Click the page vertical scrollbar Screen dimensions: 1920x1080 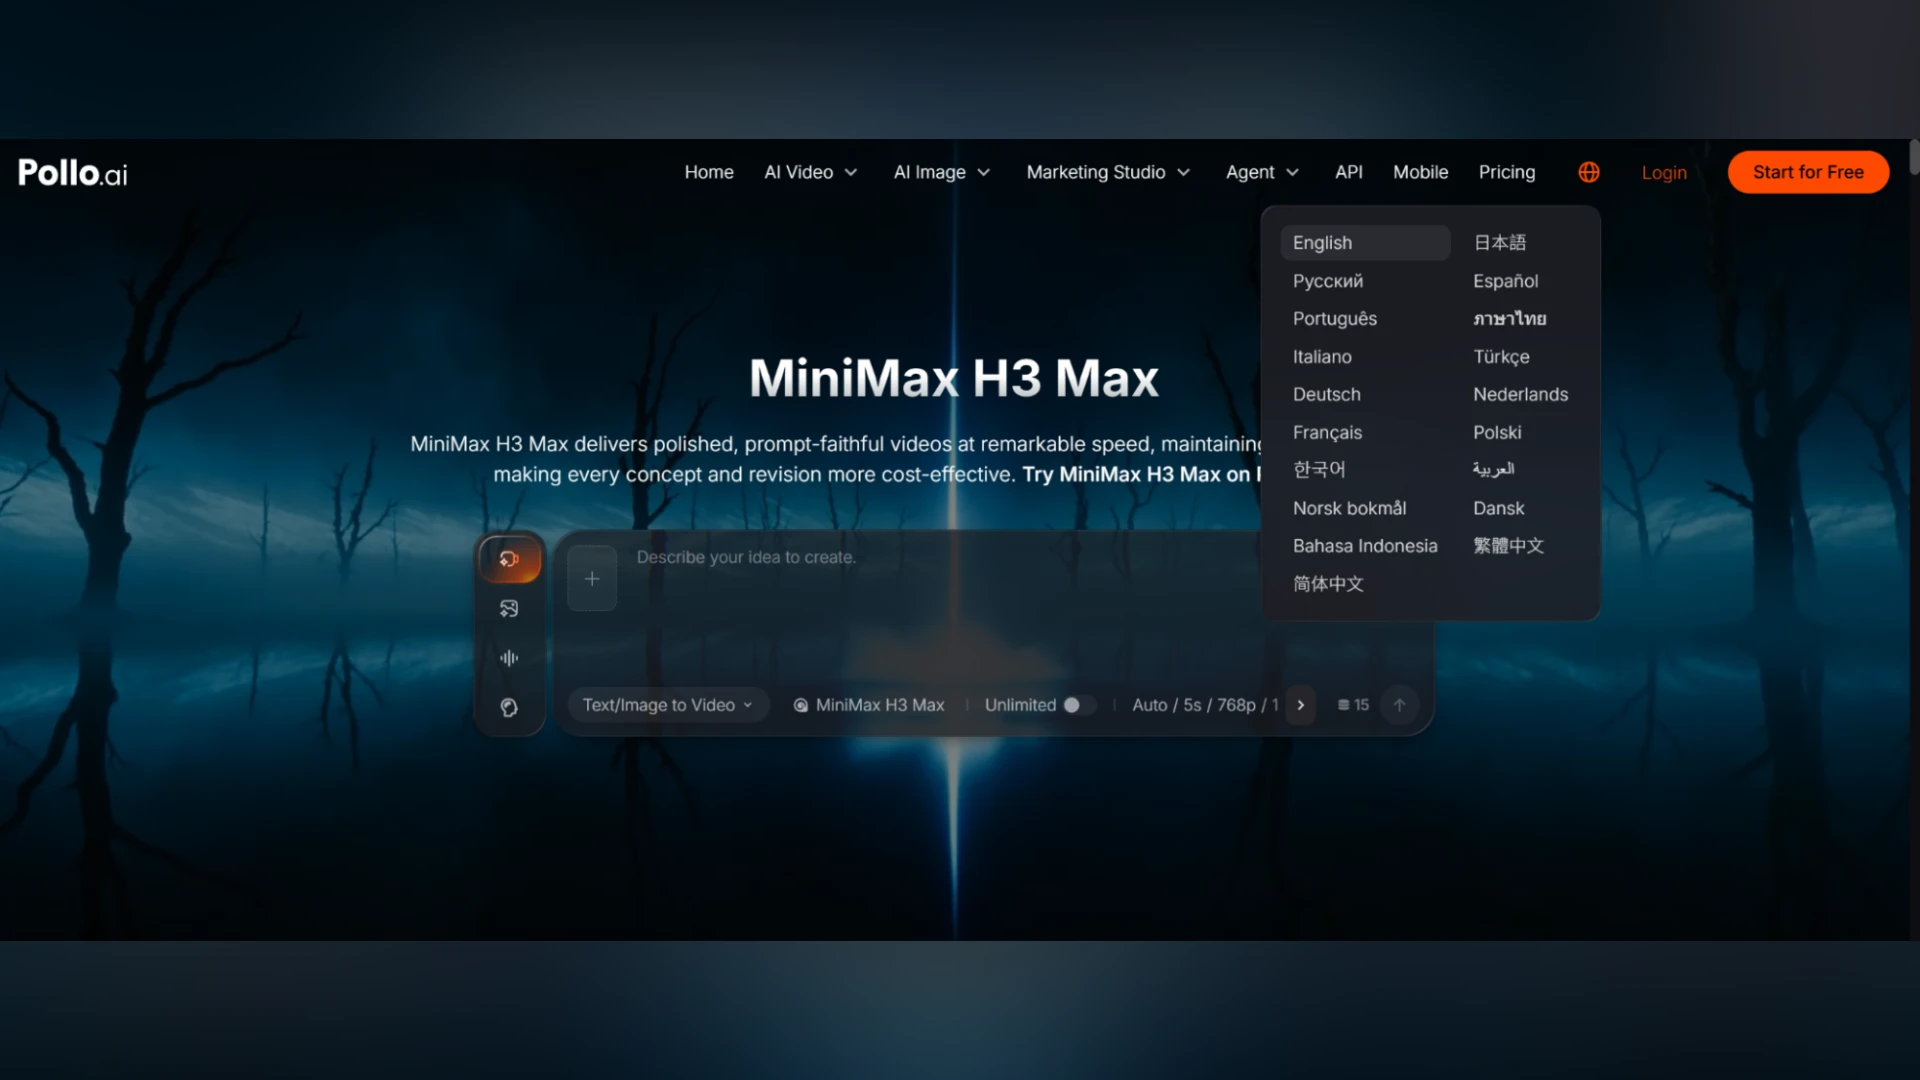pos(1914,157)
